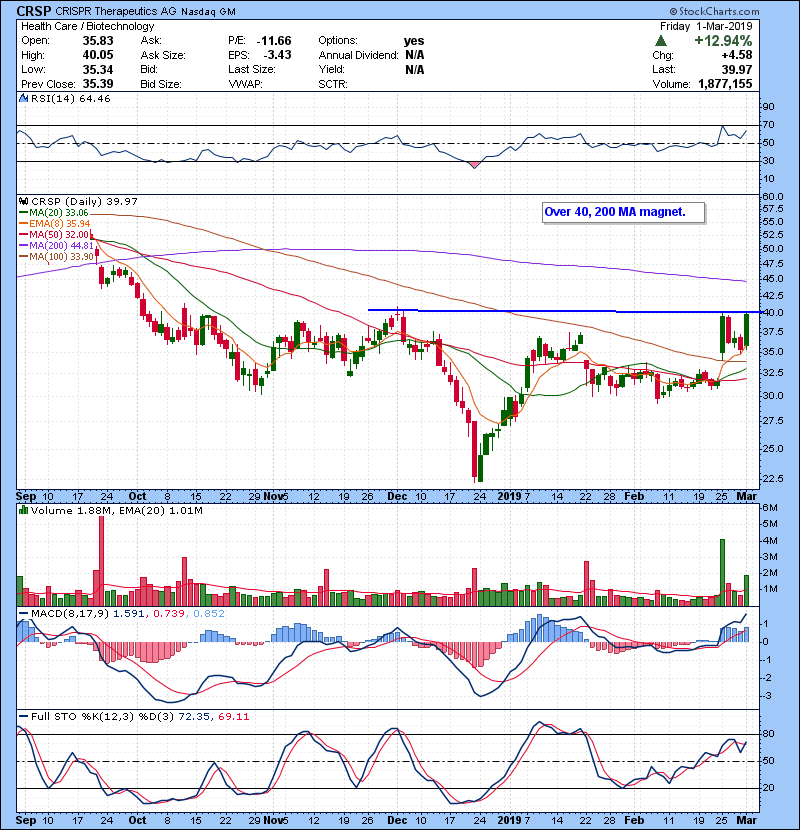Click the 'Oct' label on price chart axis
The width and height of the screenshot is (800, 830).
pyautogui.click(x=137, y=497)
